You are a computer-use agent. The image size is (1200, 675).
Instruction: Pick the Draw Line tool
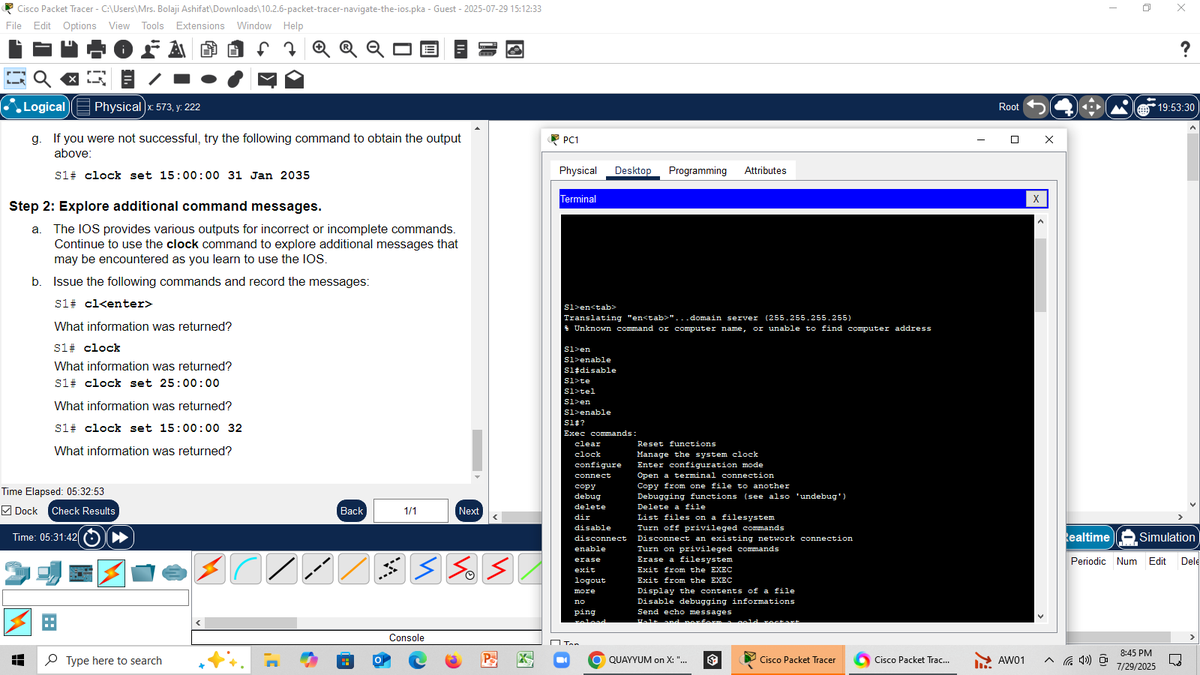[155, 78]
